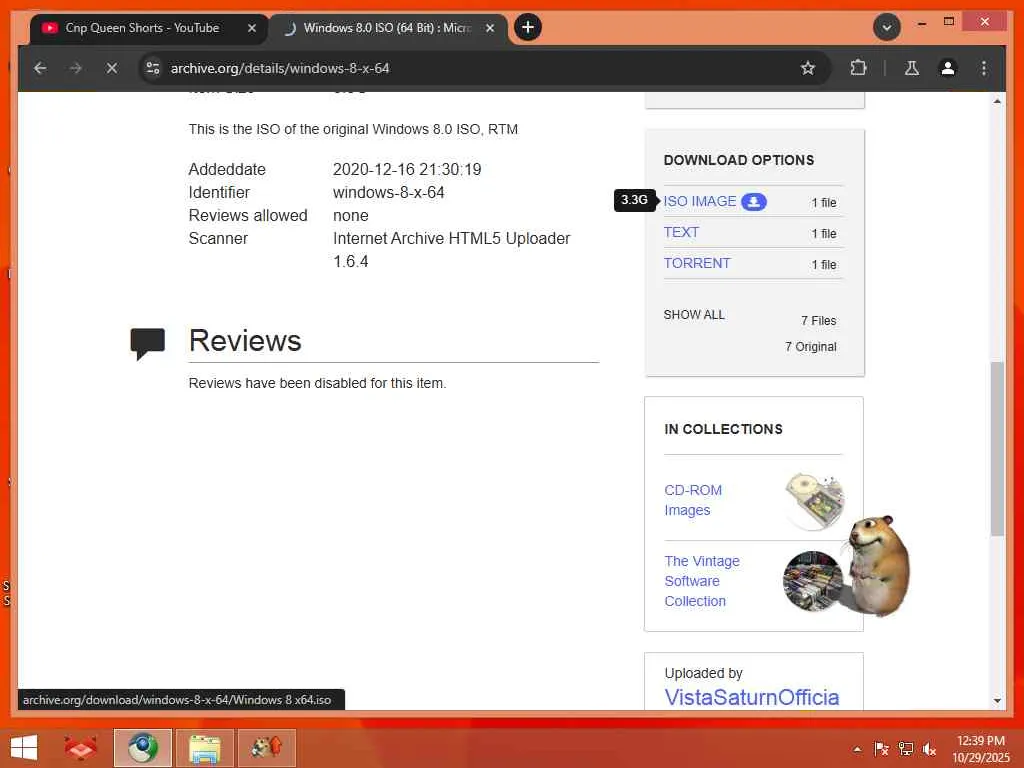Stop page loading with the X button
Viewport: 1024px width, 768px height.
(x=112, y=68)
